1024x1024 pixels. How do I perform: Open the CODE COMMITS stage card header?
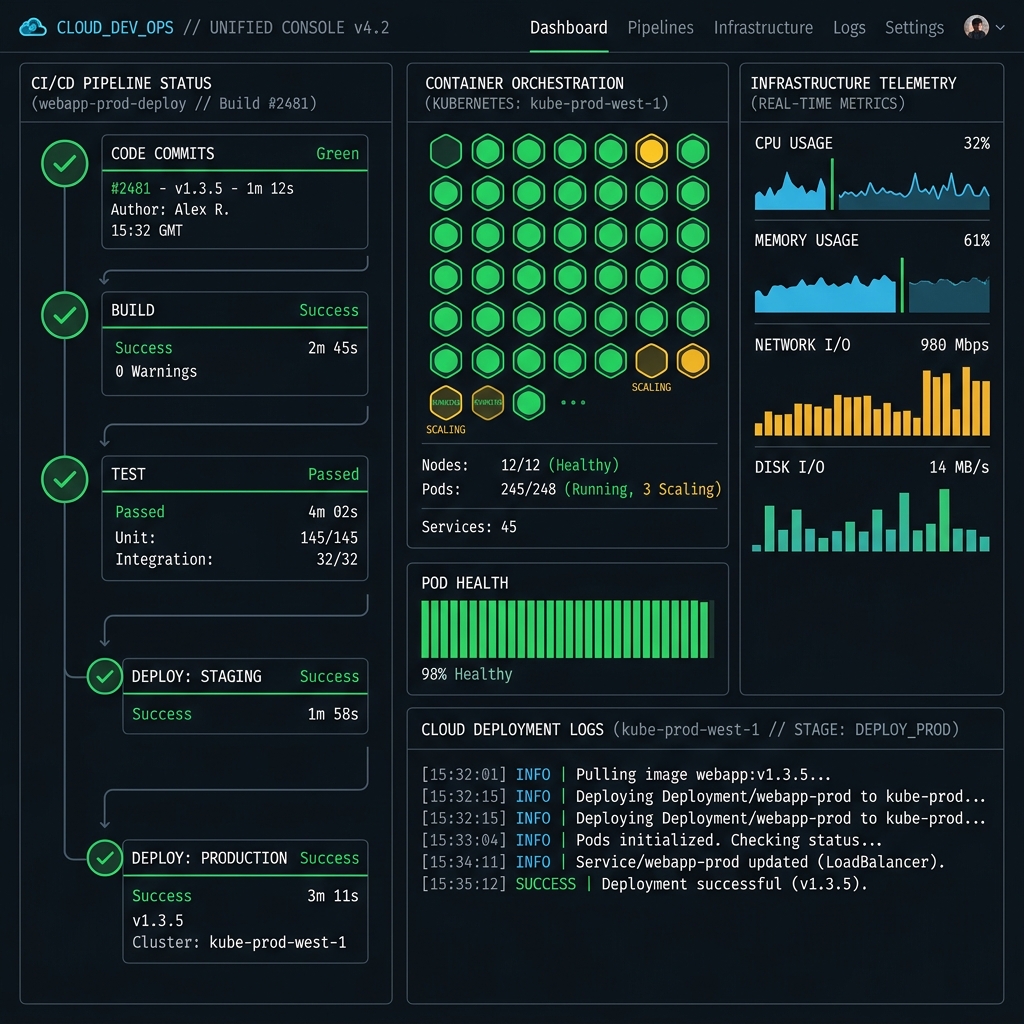point(235,153)
